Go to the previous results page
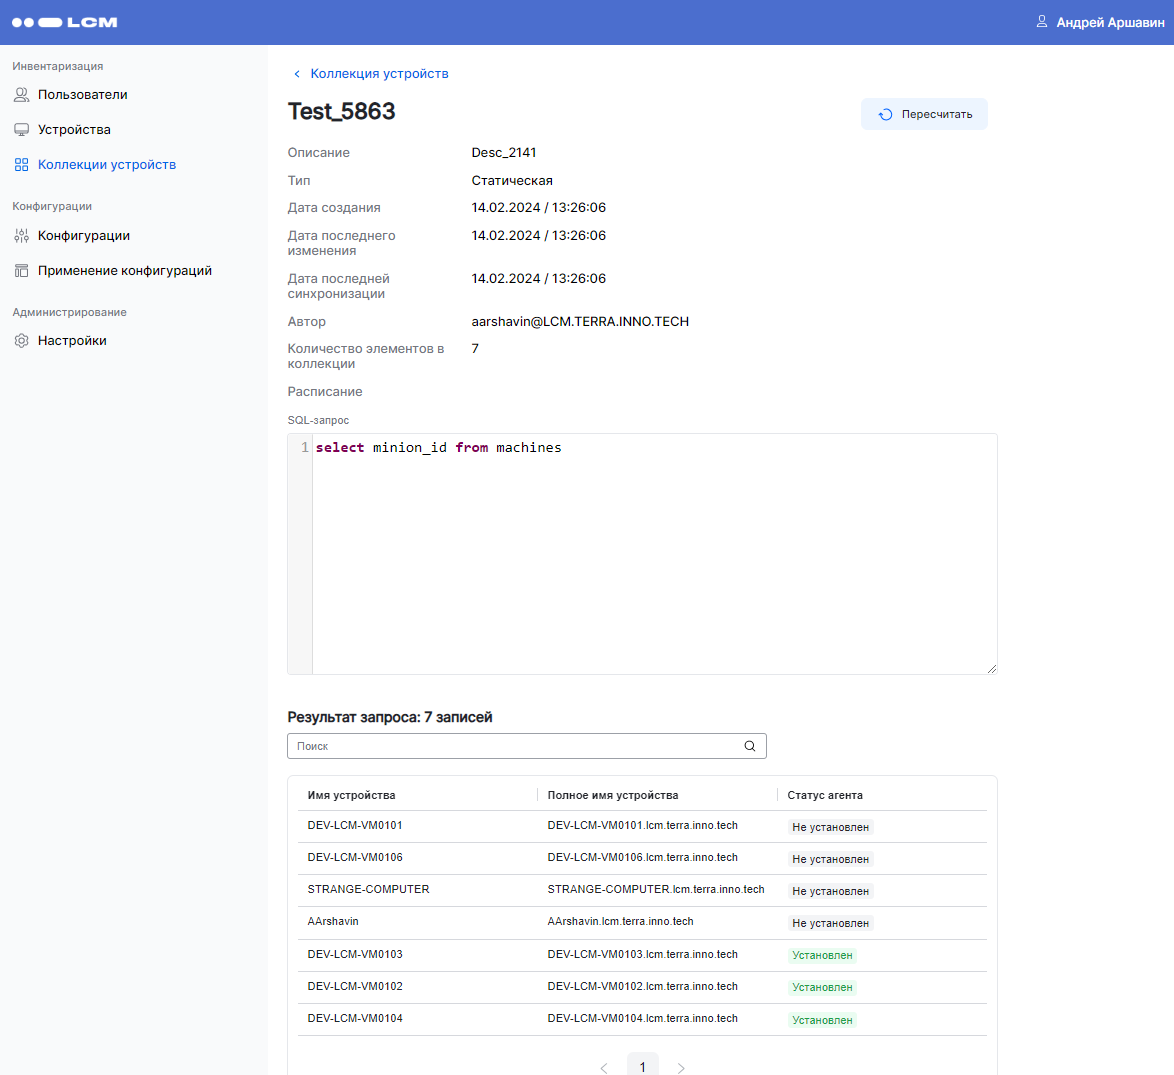The height and width of the screenshot is (1075, 1174). [604, 1068]
